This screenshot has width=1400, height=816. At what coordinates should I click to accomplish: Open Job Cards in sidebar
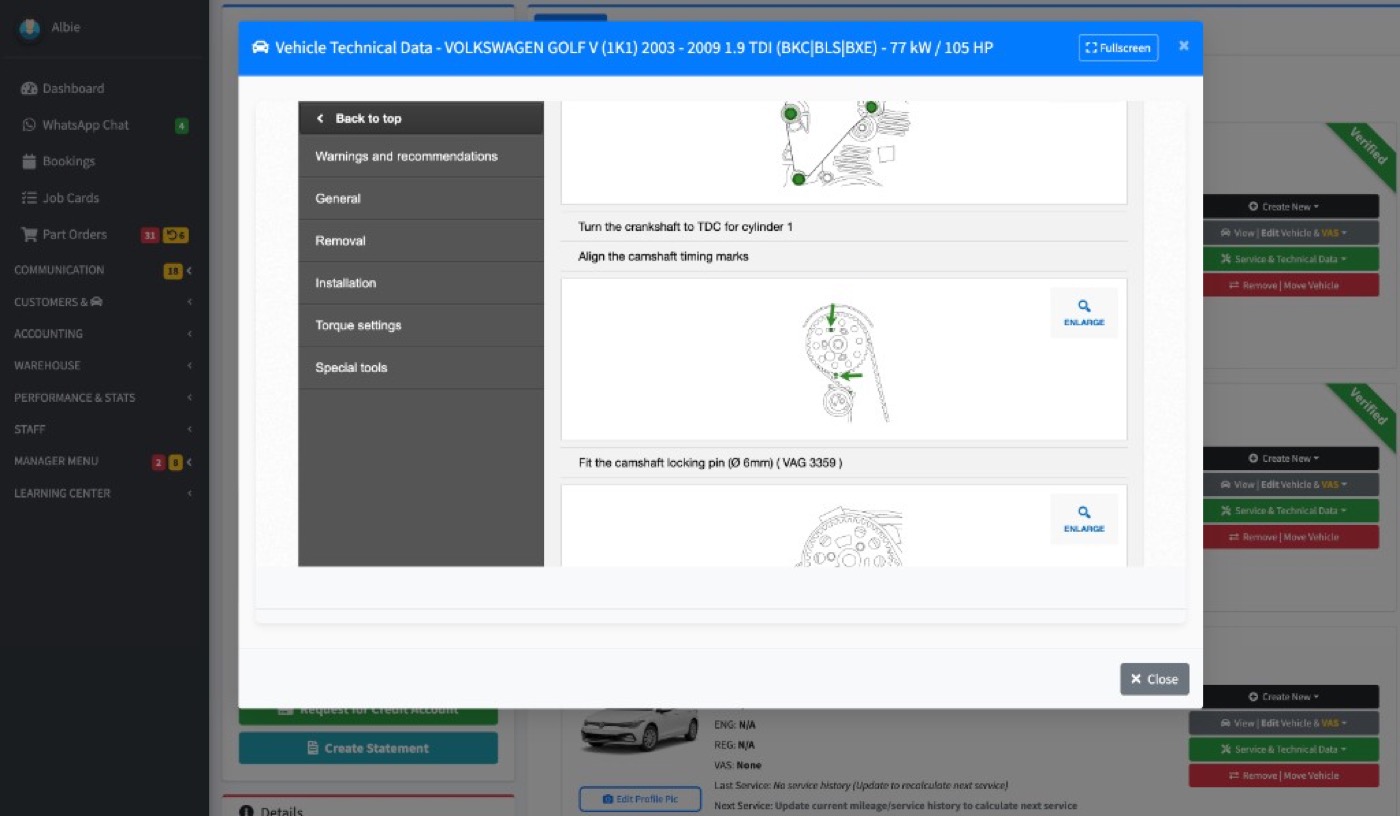70,198
